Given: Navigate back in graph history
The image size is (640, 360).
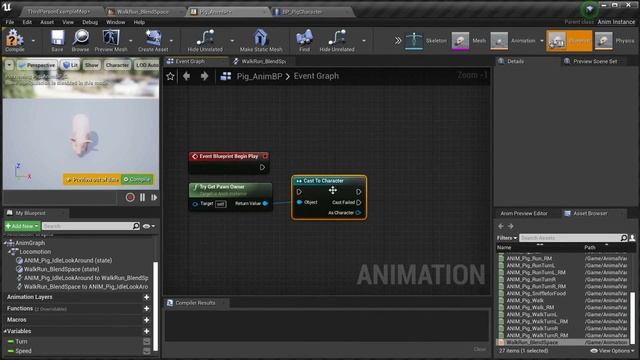Looking at the screenshot, I should click(x=187, y=76).
